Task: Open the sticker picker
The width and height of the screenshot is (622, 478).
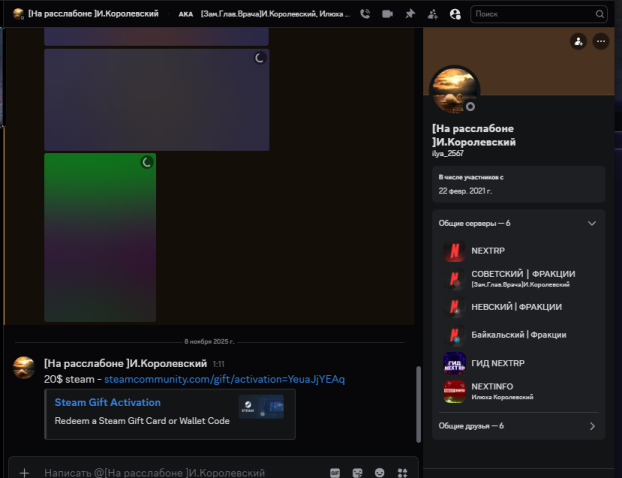Action: pyautogui.click(x=357, y=472)
